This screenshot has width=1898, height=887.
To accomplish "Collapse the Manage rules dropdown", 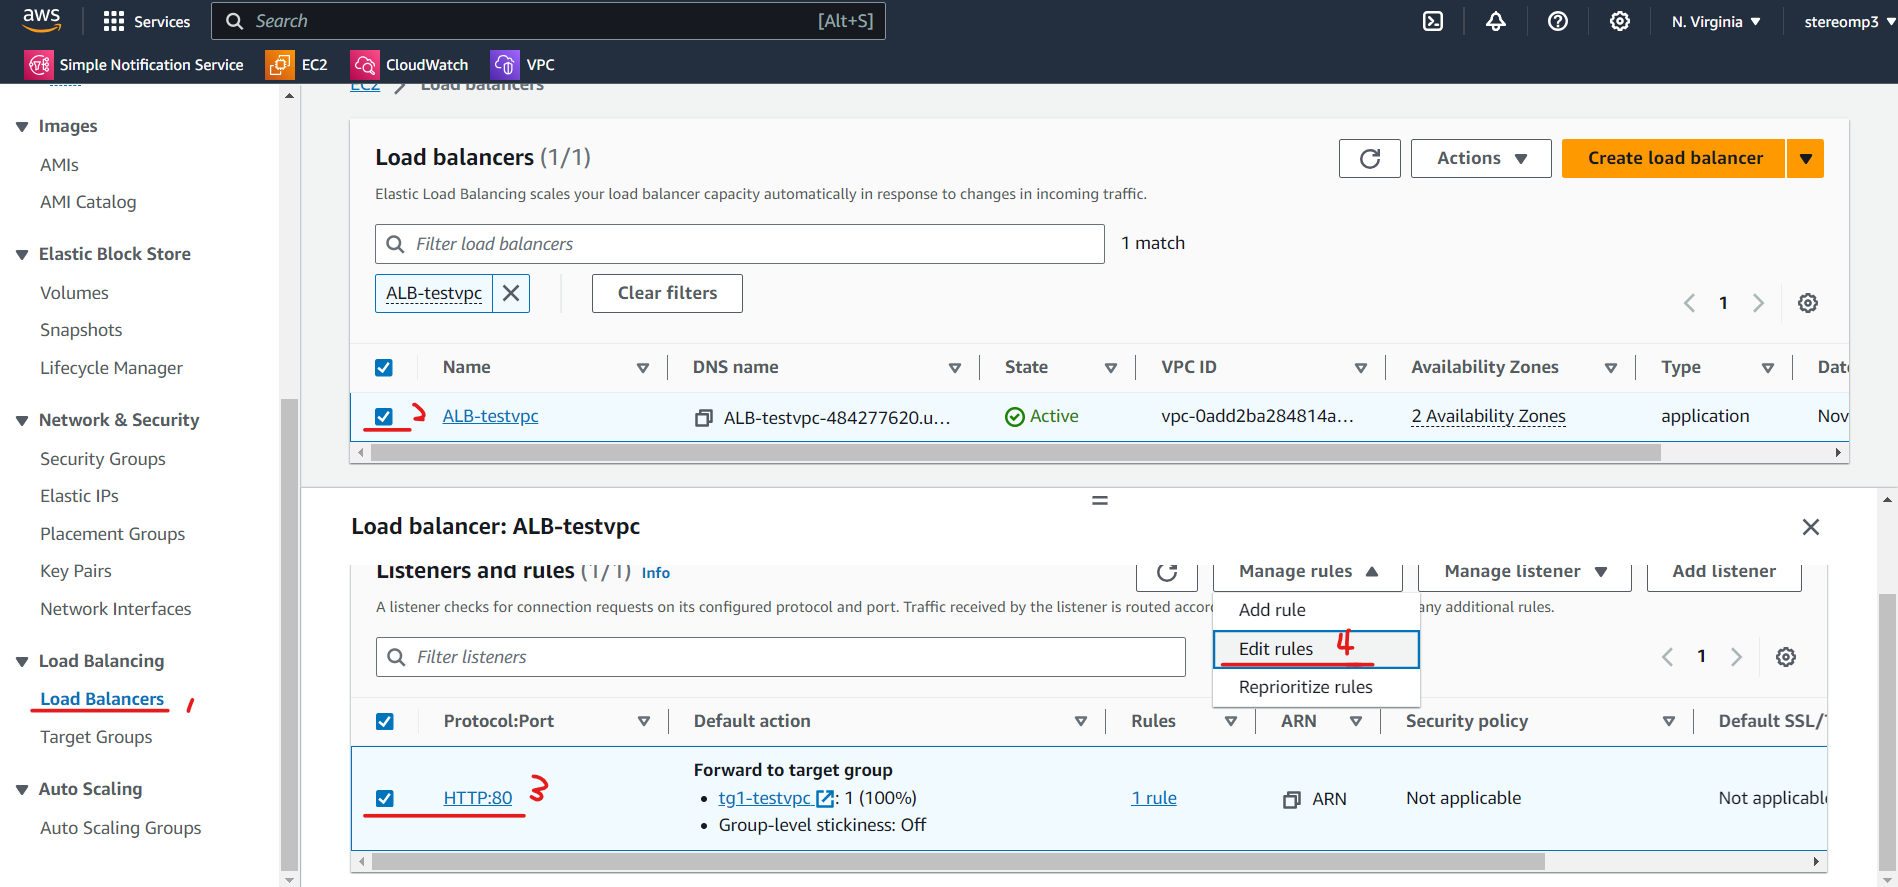I will [1308, 572].
